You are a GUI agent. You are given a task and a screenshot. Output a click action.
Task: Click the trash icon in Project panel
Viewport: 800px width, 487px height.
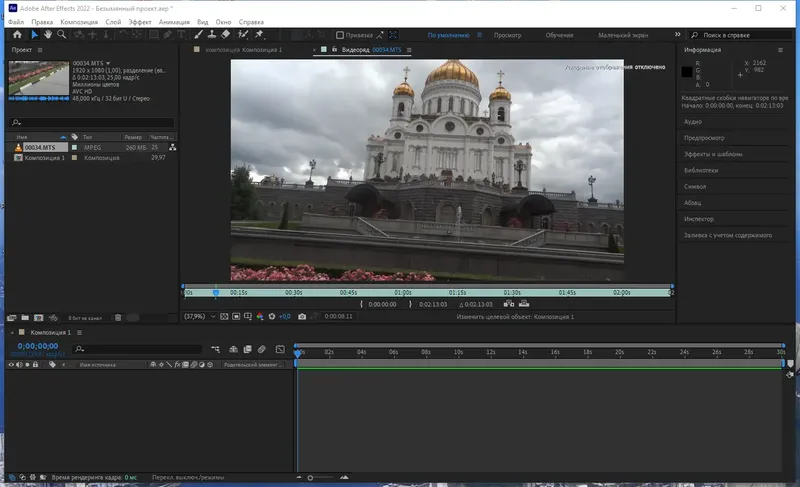click(117, 317)
